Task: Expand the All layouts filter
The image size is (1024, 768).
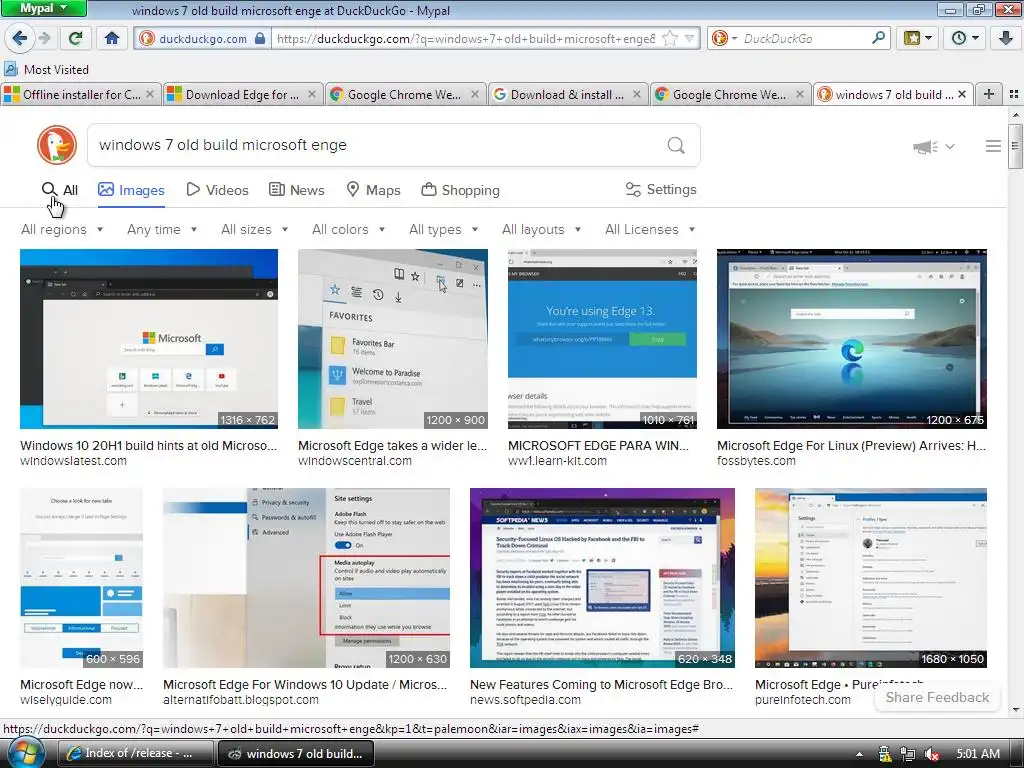Action: tap(541, 229)
